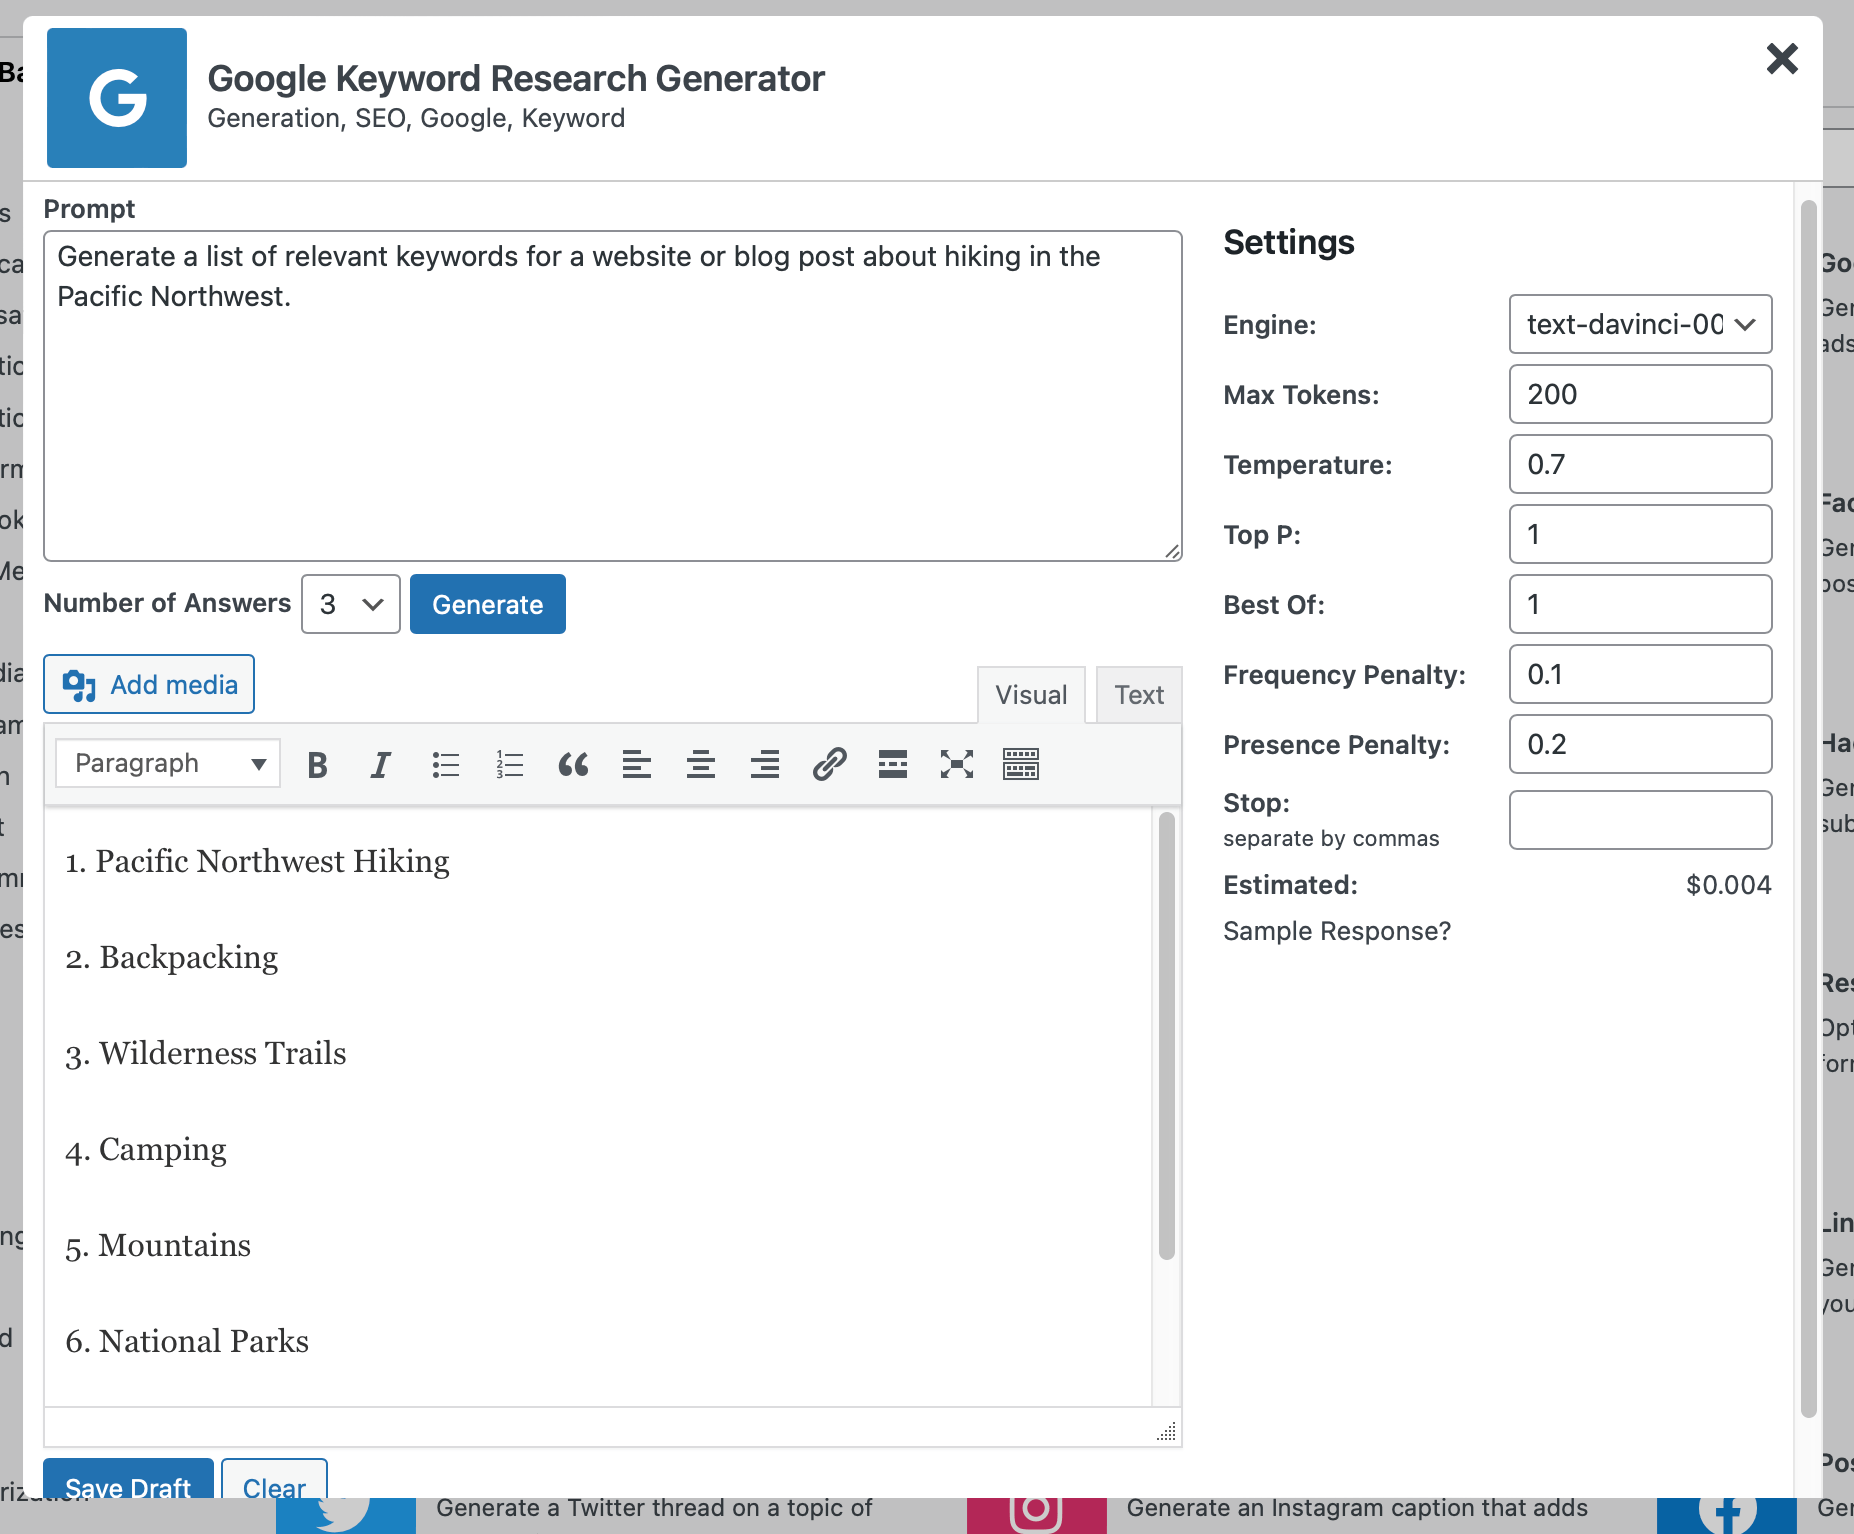1854x1534 pixels.
Task: Align text right
Action: click(765, 765)
